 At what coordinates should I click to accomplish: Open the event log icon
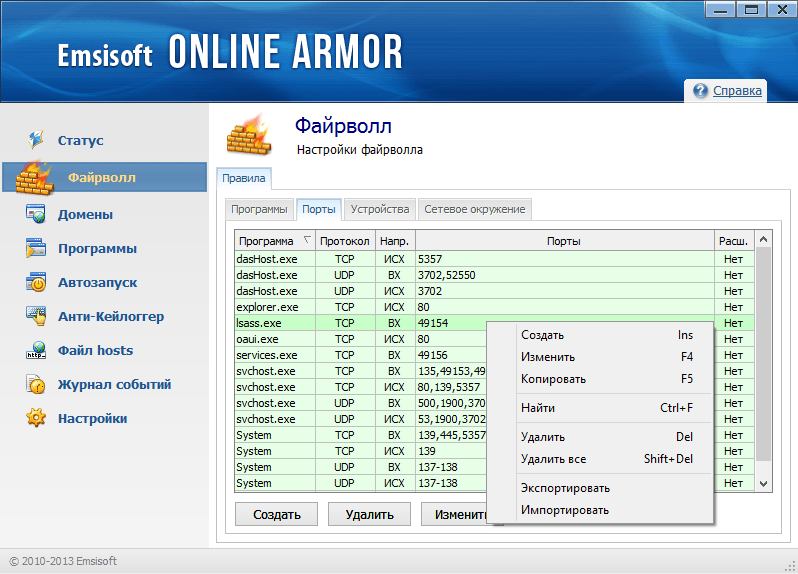(36, 384)
